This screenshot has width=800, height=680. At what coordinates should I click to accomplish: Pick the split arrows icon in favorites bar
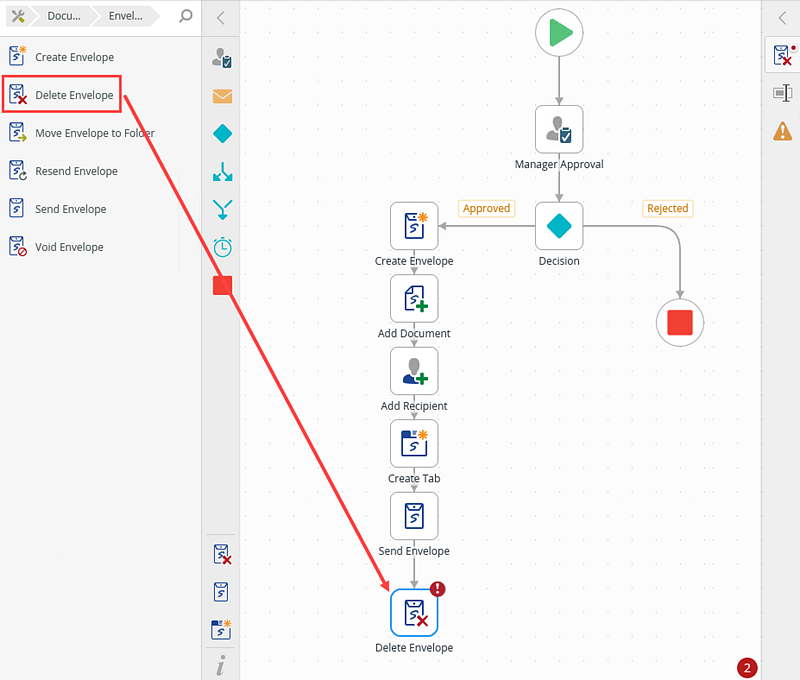(x=222, y=172)
